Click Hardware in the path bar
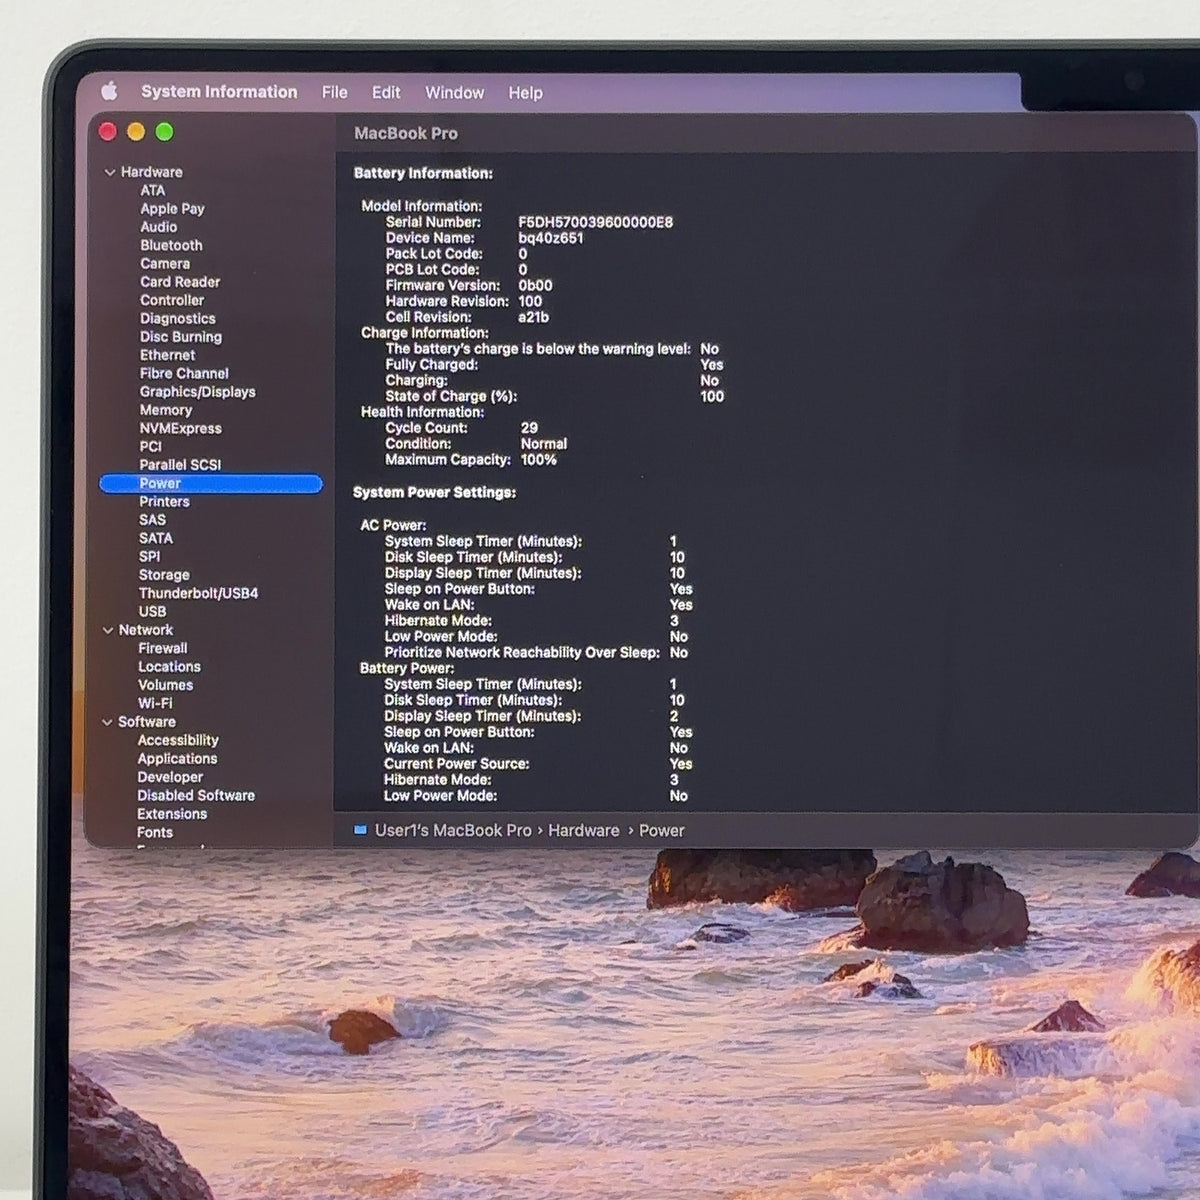 click(x=584, y=830)
